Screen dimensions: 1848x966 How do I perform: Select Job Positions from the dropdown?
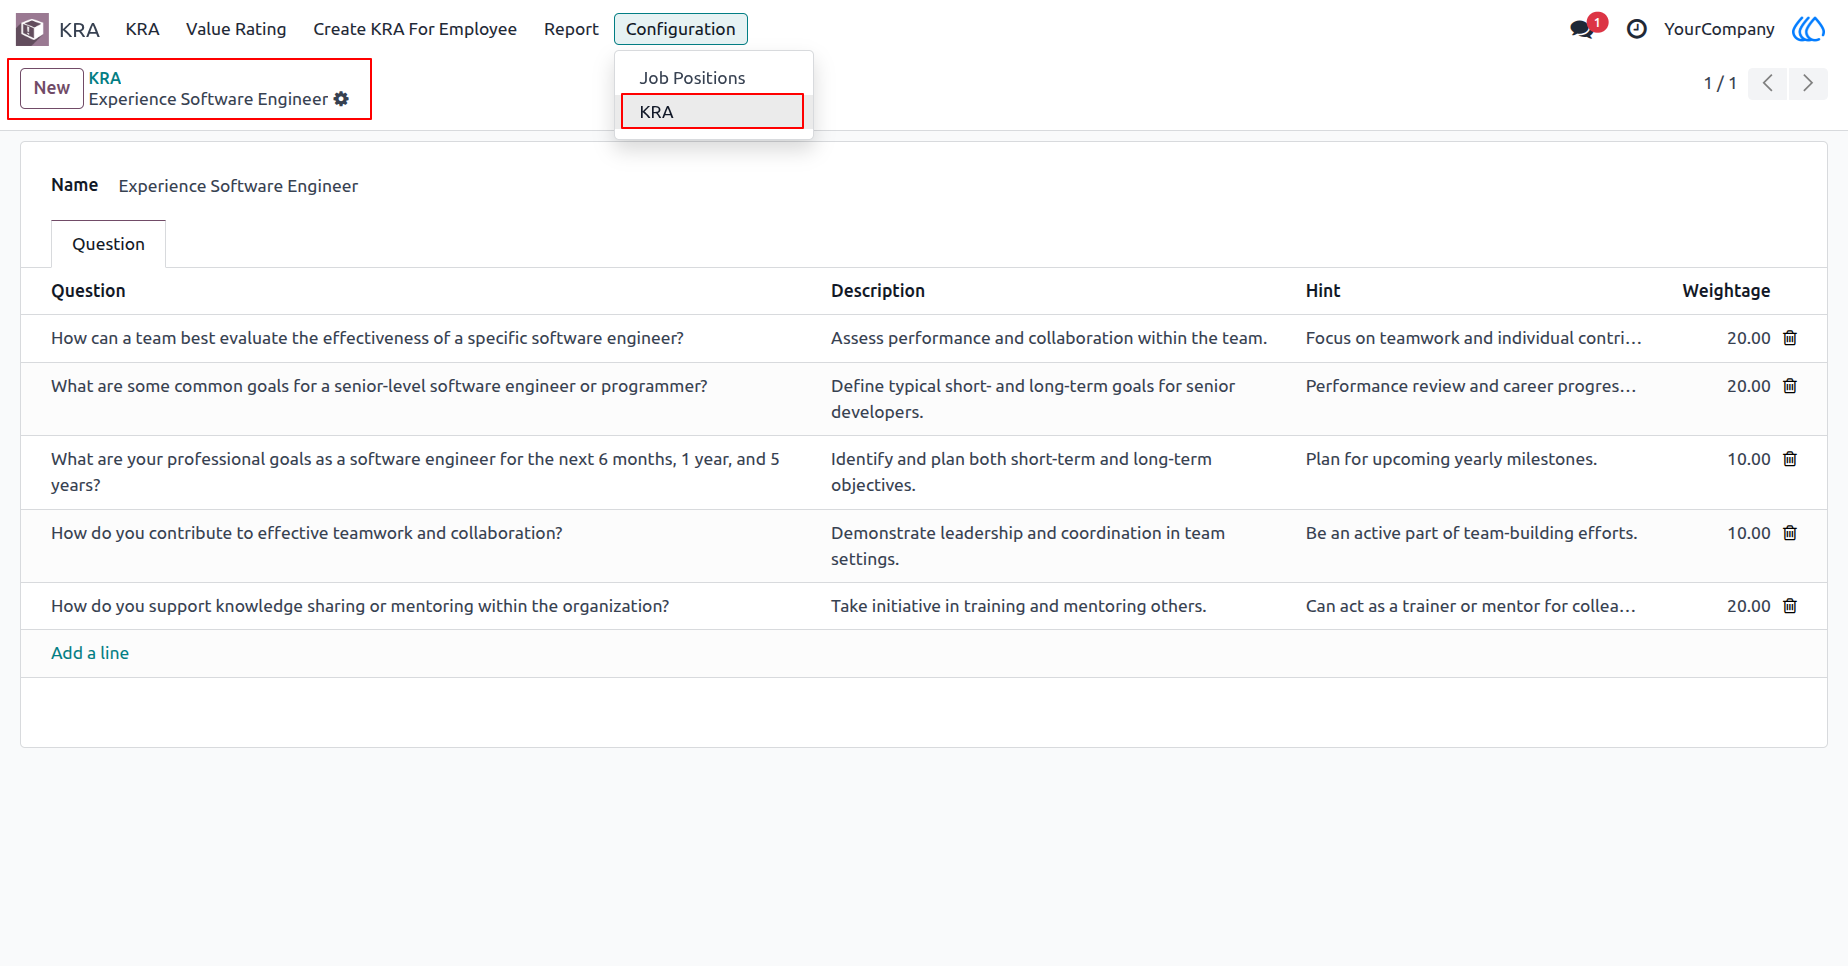[x=693, y=78]
